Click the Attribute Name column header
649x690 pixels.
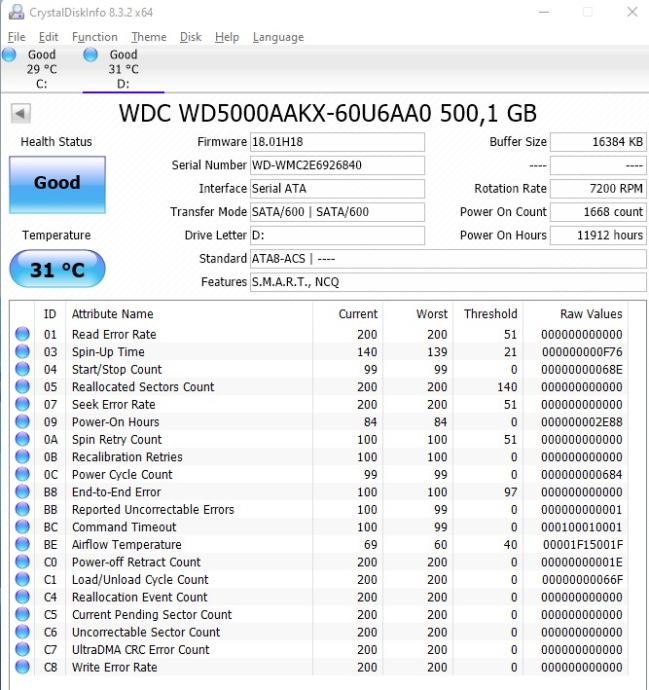click(x=189, y=314)
